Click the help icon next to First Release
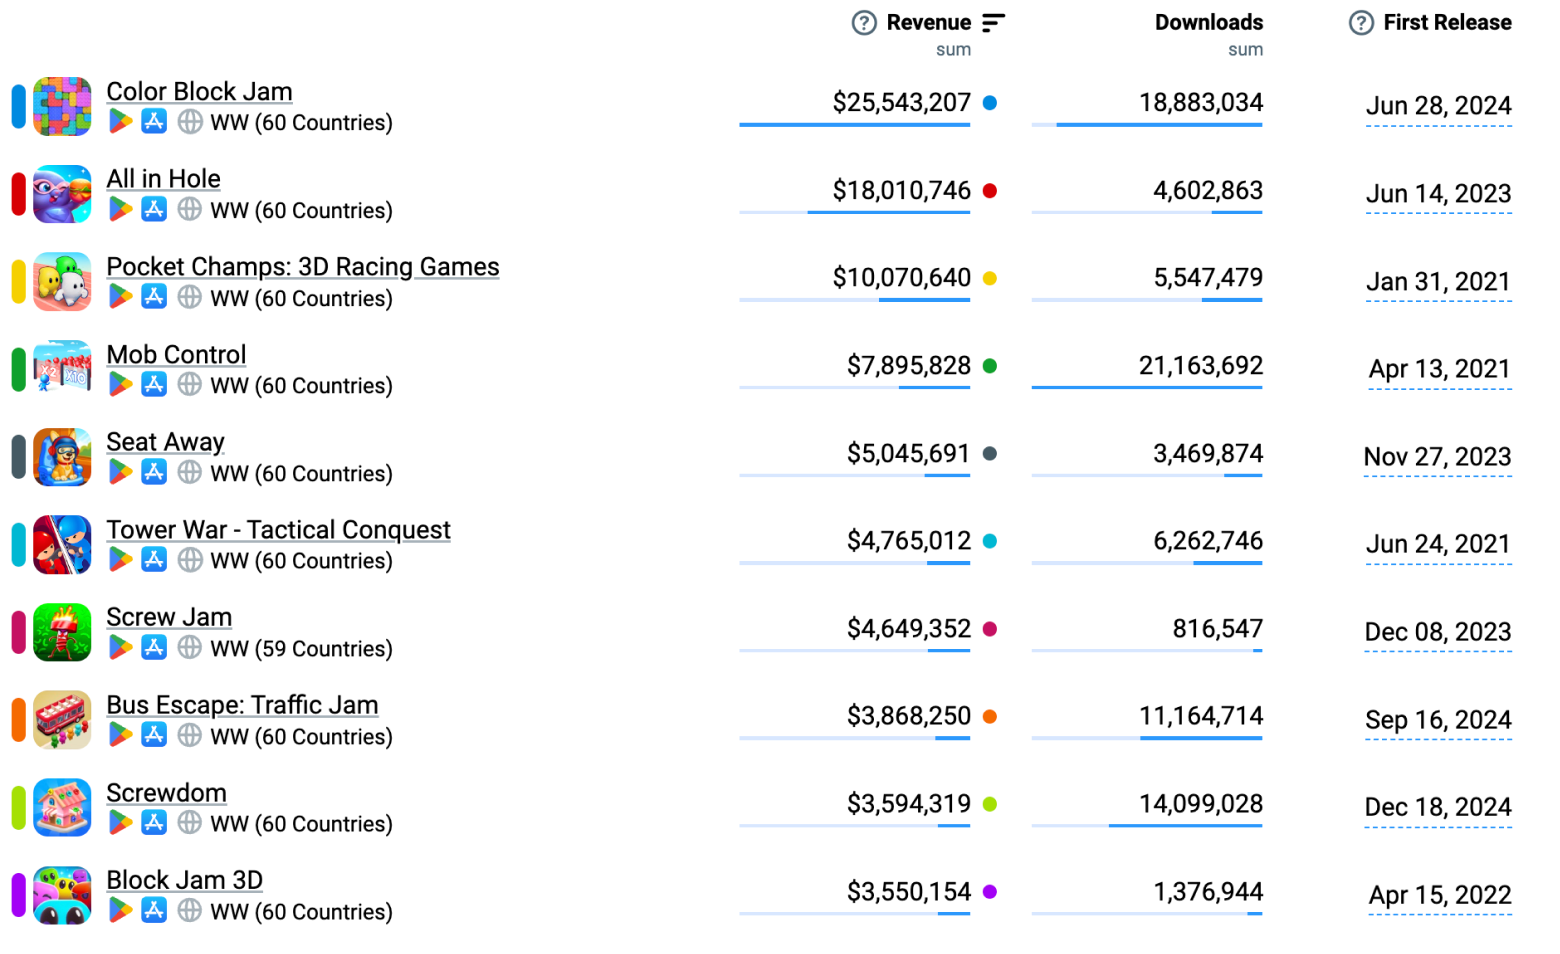 tap(1361, 23)
